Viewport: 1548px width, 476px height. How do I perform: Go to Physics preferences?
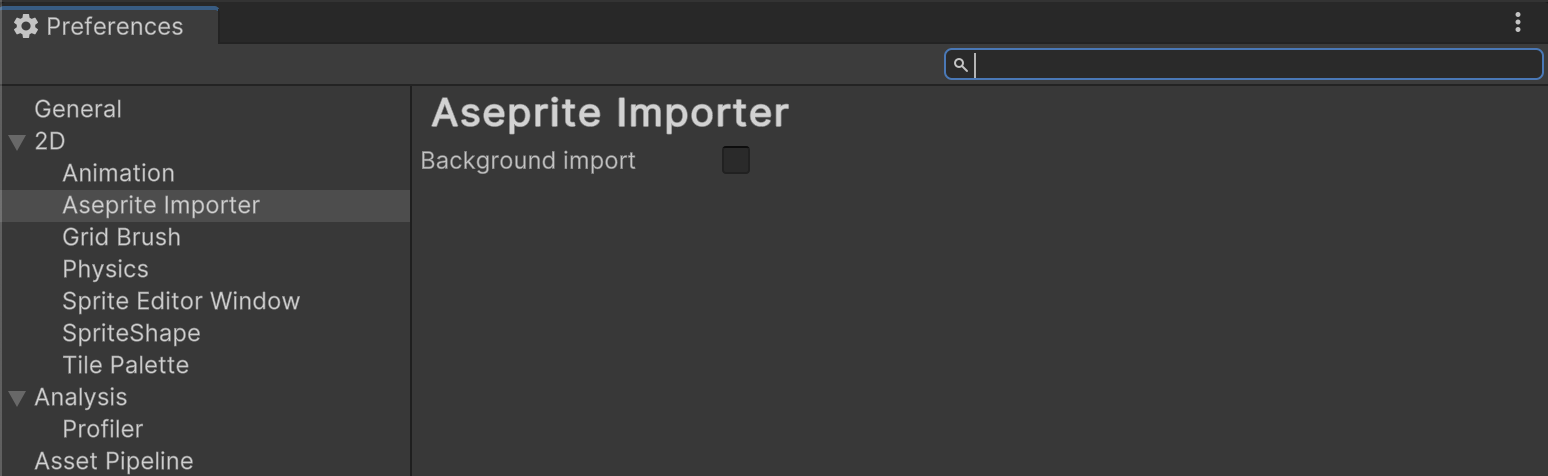(105, 269)
